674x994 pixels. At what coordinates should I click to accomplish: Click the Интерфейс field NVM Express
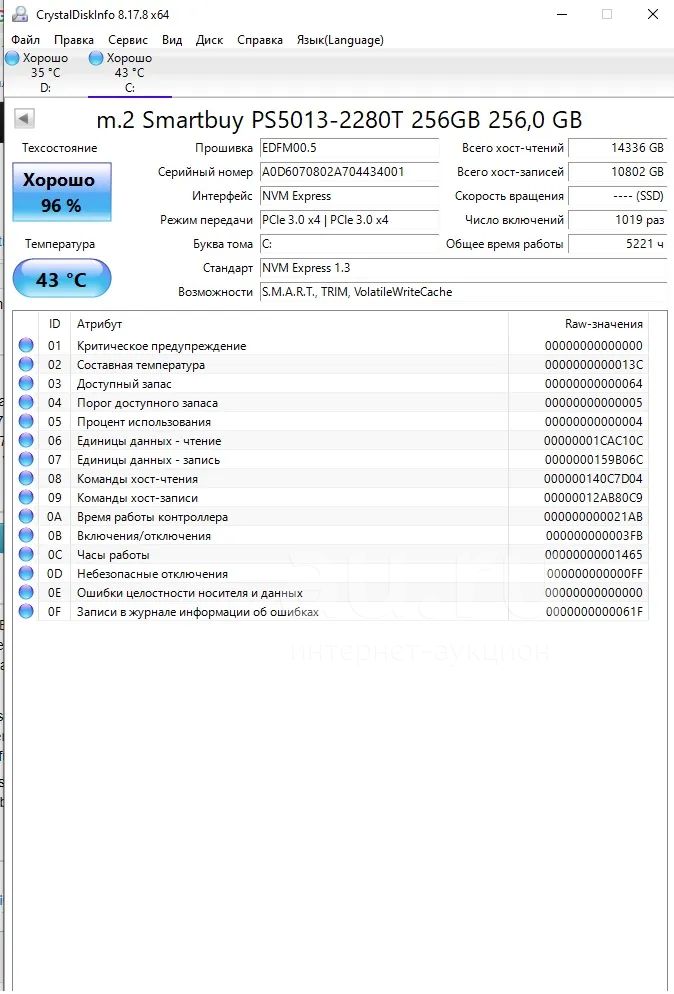pos(349,197)
